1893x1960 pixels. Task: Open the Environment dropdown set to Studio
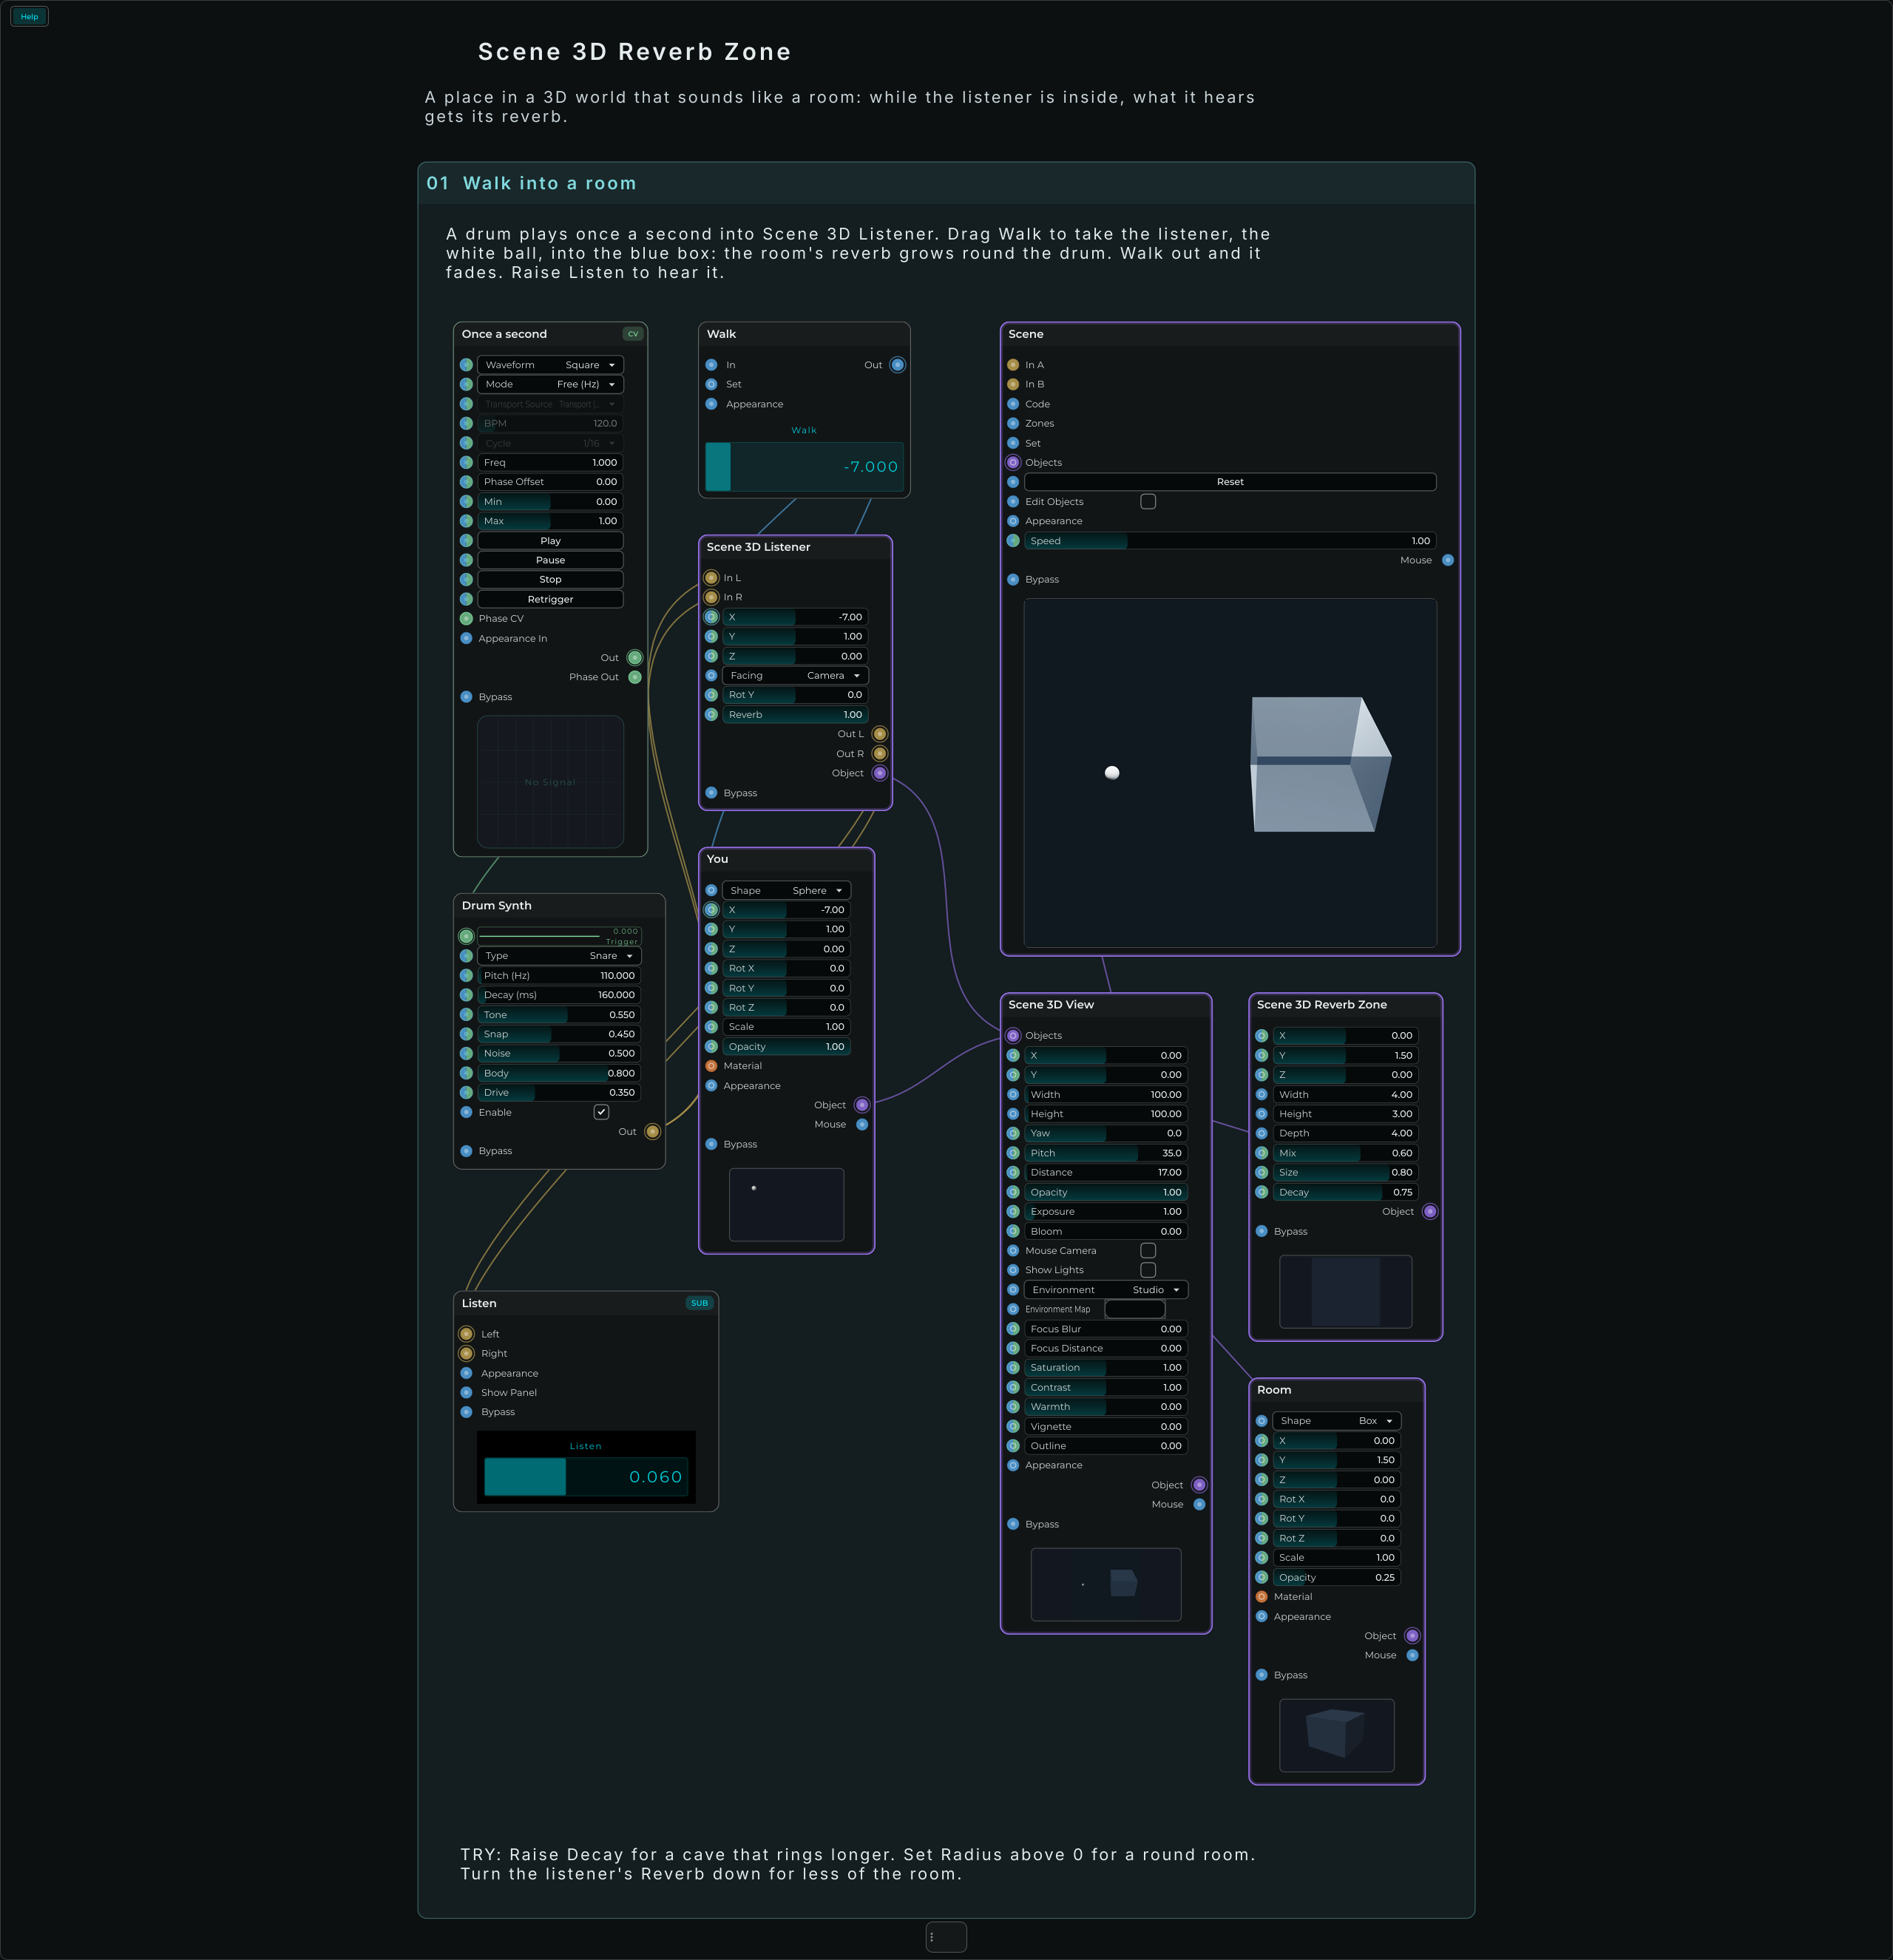[1106, 1290]
